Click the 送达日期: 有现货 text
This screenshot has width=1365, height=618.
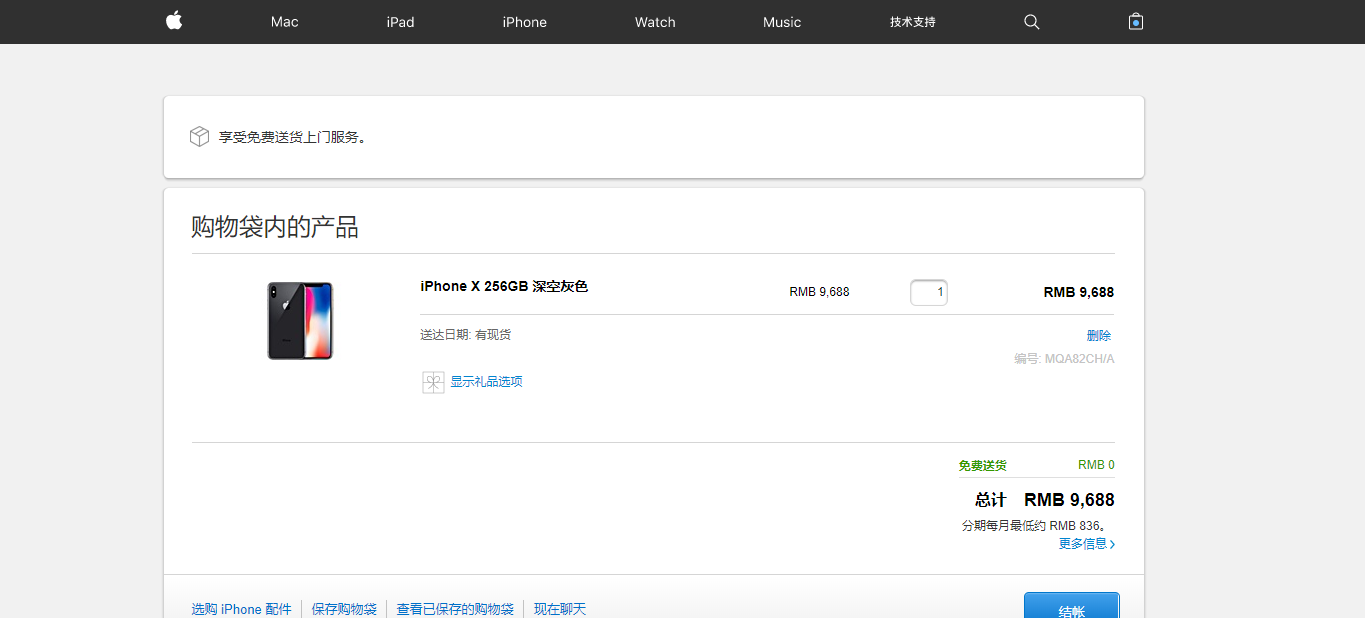click(465, 335)
